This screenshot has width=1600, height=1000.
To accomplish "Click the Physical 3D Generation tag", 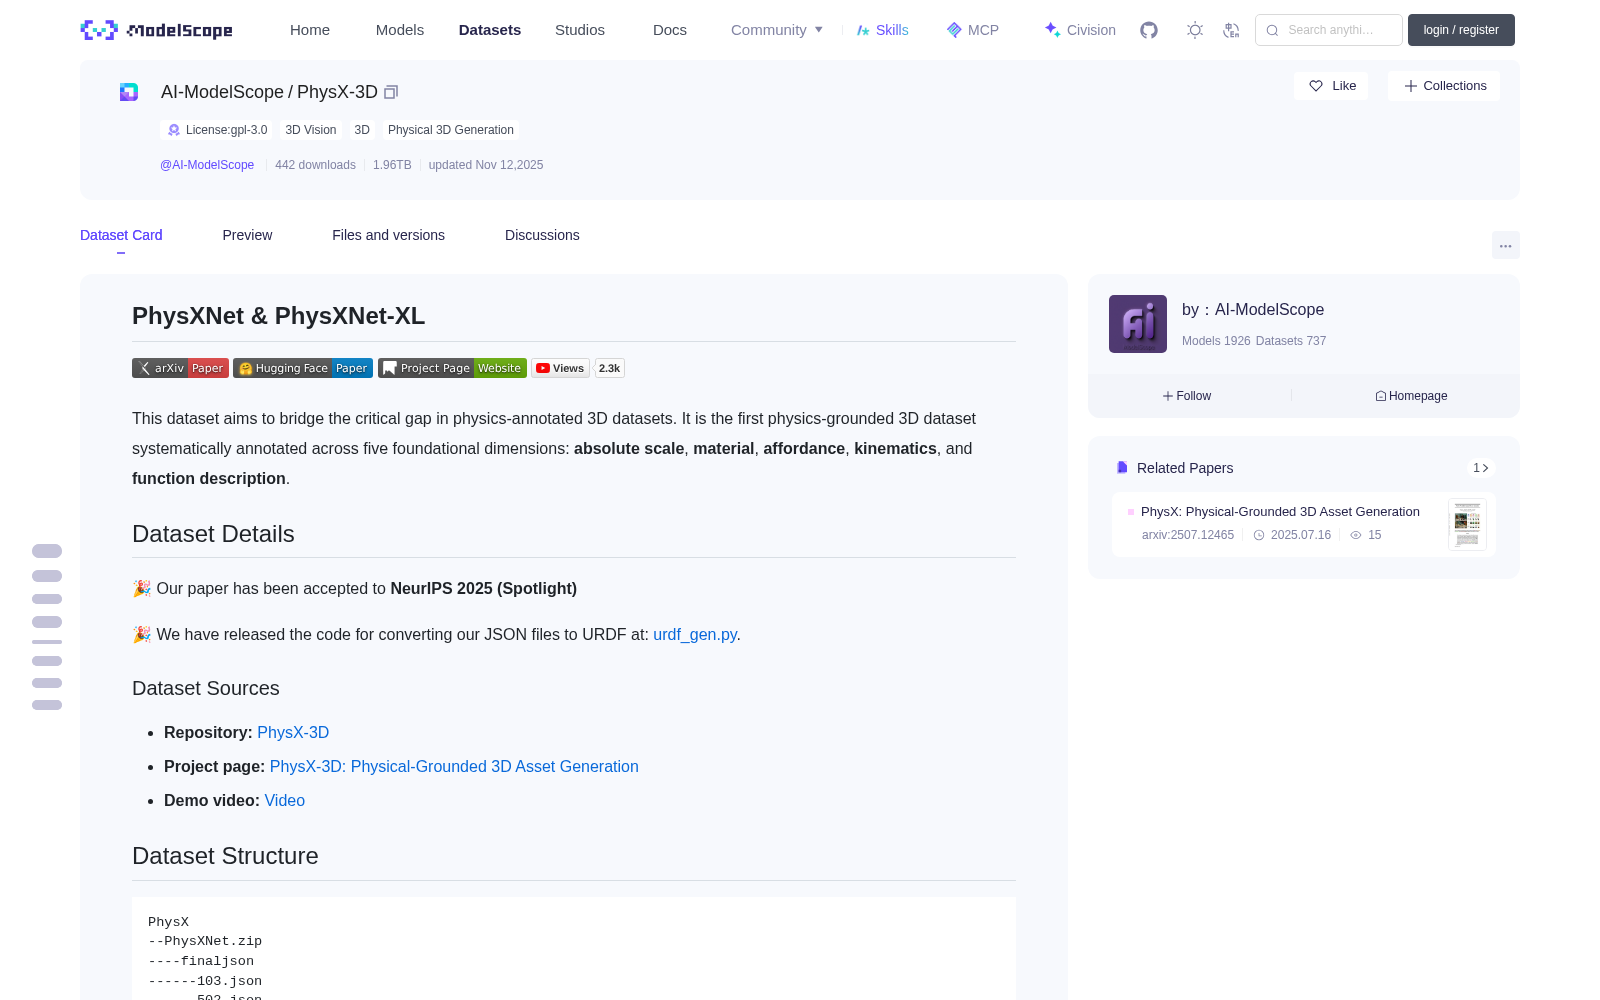I will 451,130.
